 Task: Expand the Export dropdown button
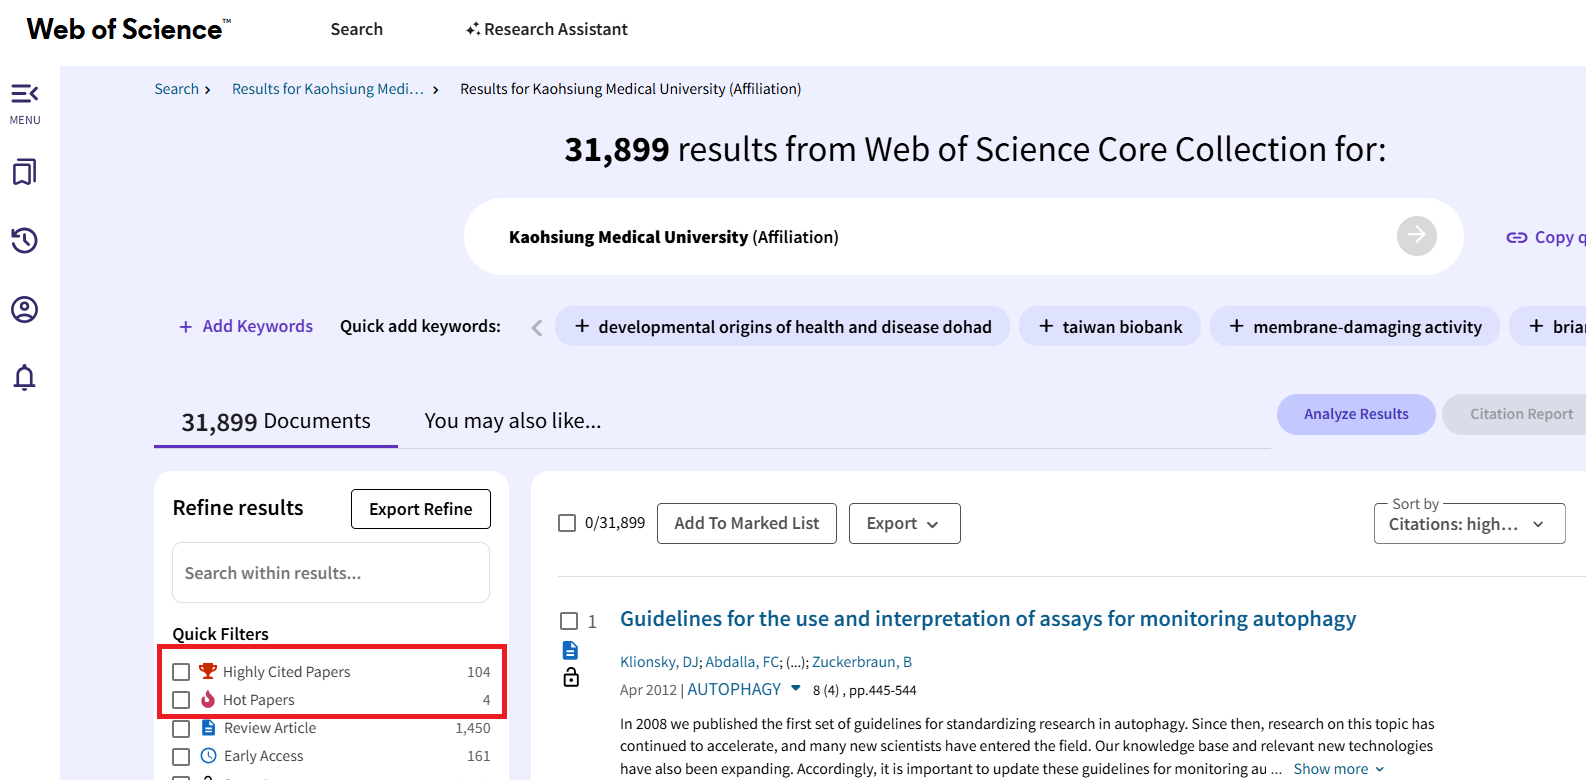904,523
